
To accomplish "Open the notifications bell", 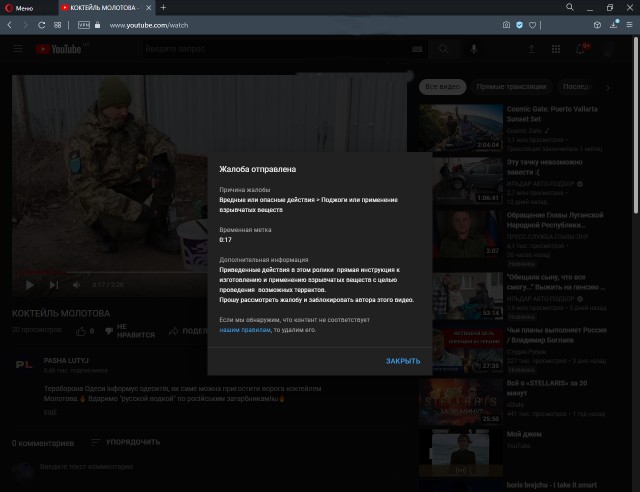I will (580, 49).
